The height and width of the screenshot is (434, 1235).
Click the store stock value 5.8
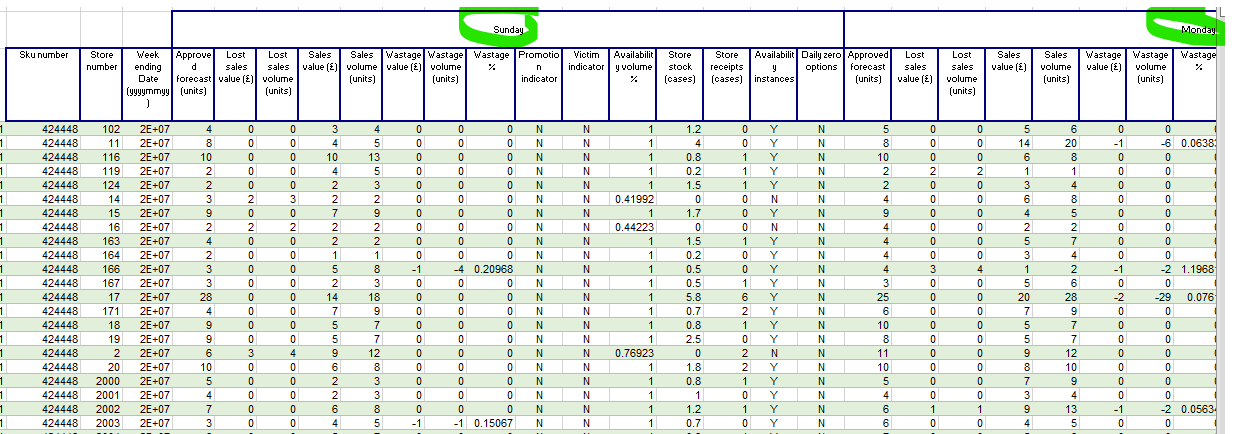click(x=680, y=297)
